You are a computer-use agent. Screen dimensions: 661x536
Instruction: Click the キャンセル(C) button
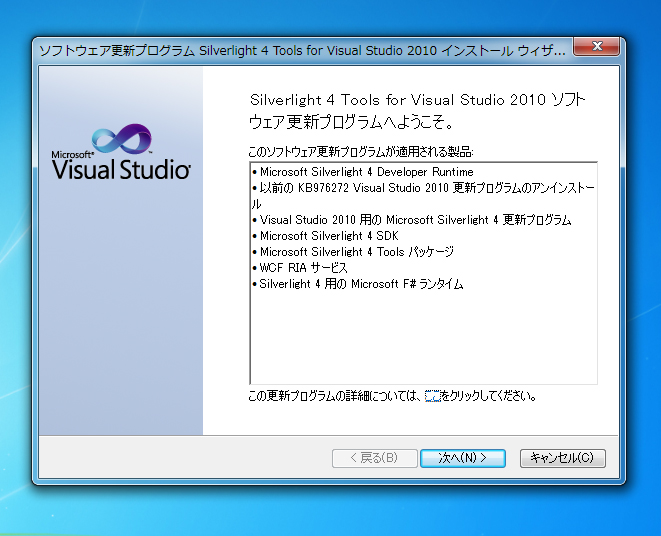(562, 458)
